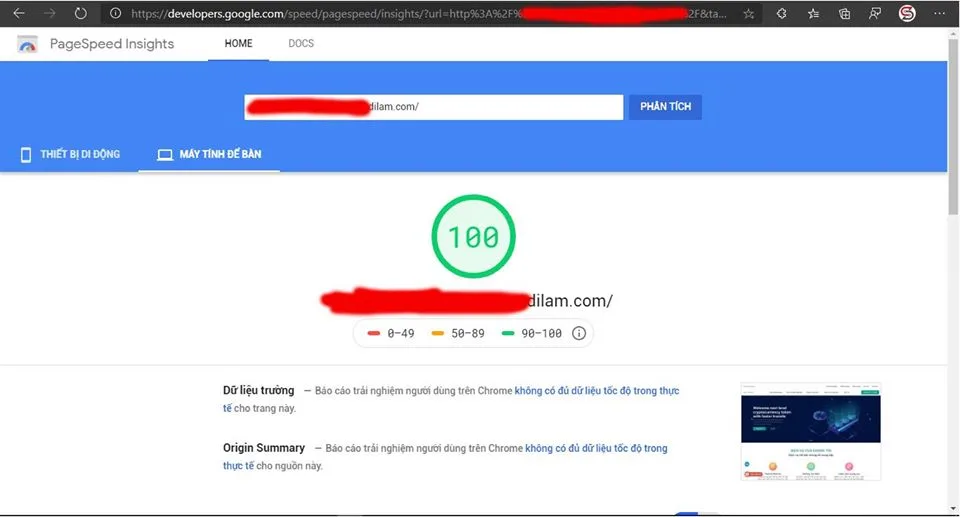This screenshot has height=517, width=960.
Task: Click the laptop icon in device tabs
Action: point(165,155)
